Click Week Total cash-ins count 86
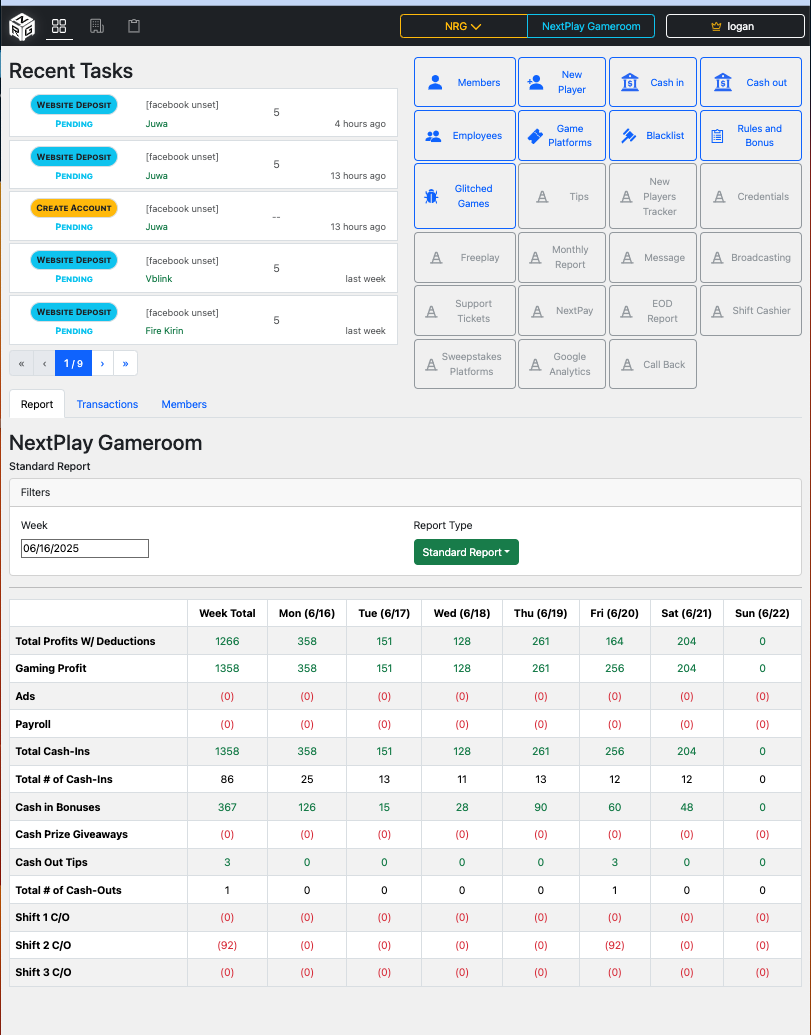811x1035 pixels. (x=227, y=779)
